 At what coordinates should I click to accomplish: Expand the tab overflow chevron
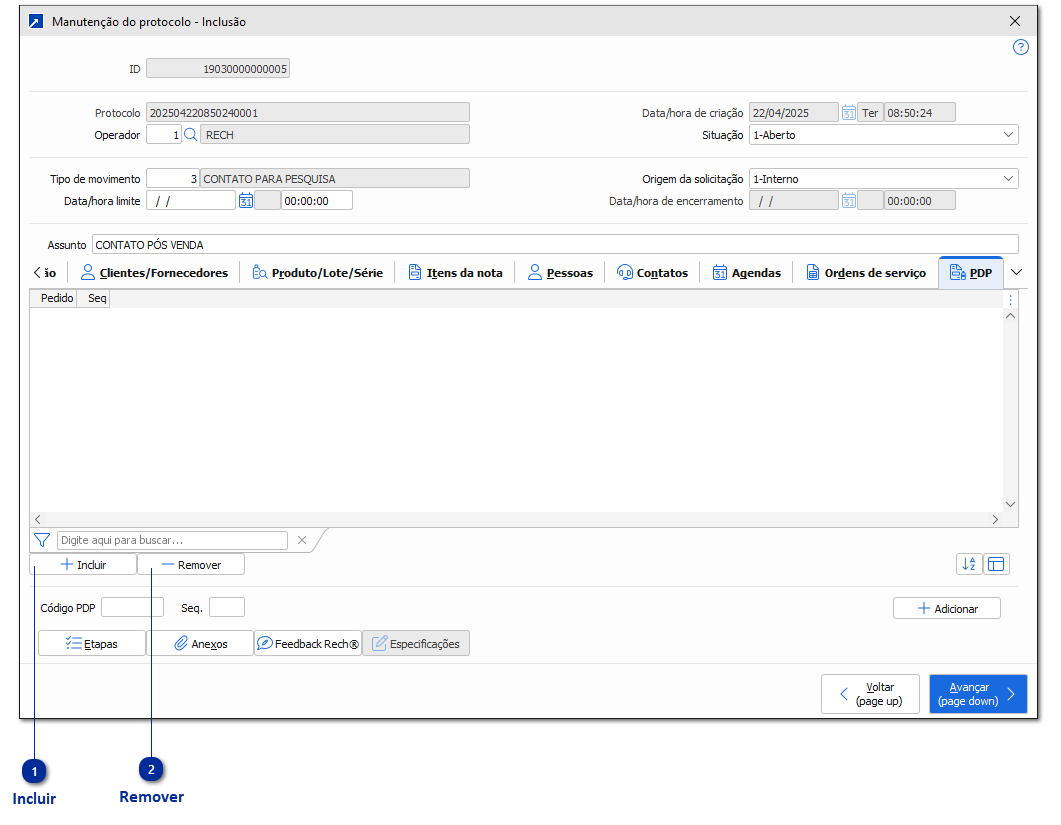pyautogui.click(x=1016, y=272)
